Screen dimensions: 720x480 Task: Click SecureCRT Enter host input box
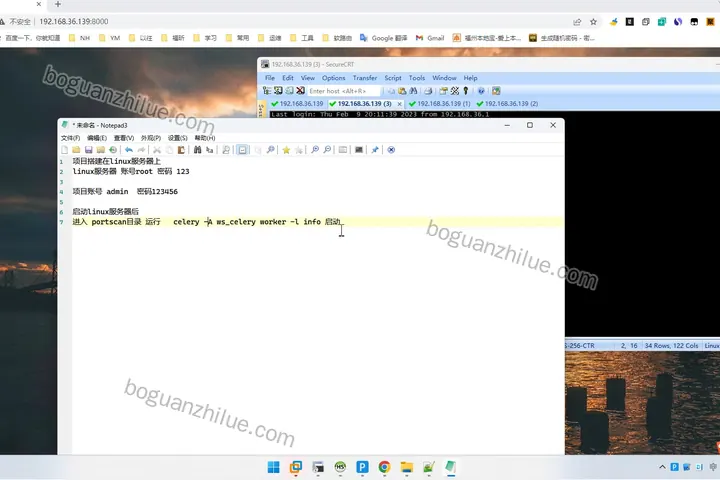pos(343,91)
